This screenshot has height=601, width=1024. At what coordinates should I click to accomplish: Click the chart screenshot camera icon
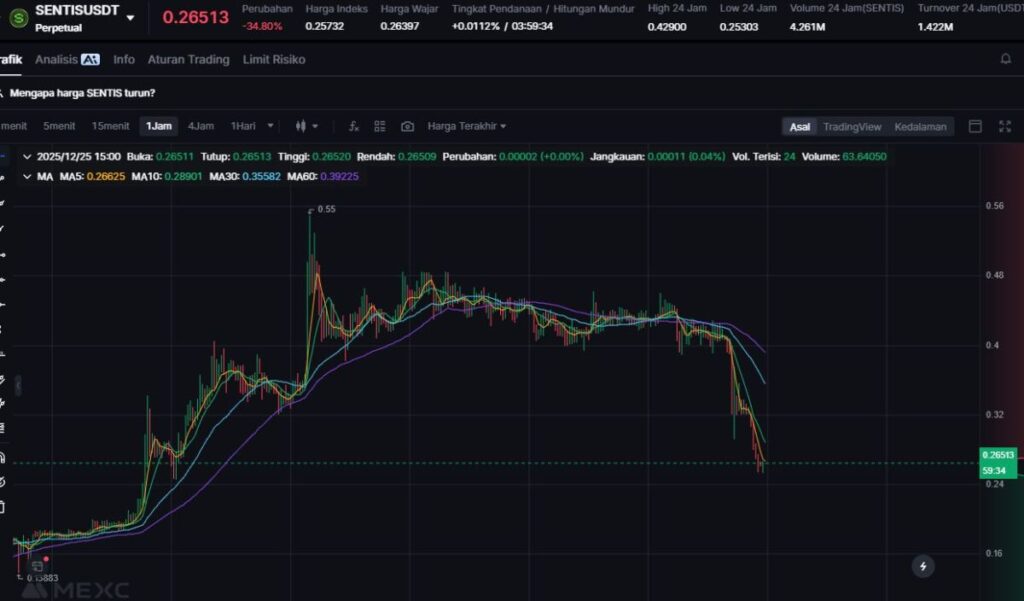pos(407,127)
